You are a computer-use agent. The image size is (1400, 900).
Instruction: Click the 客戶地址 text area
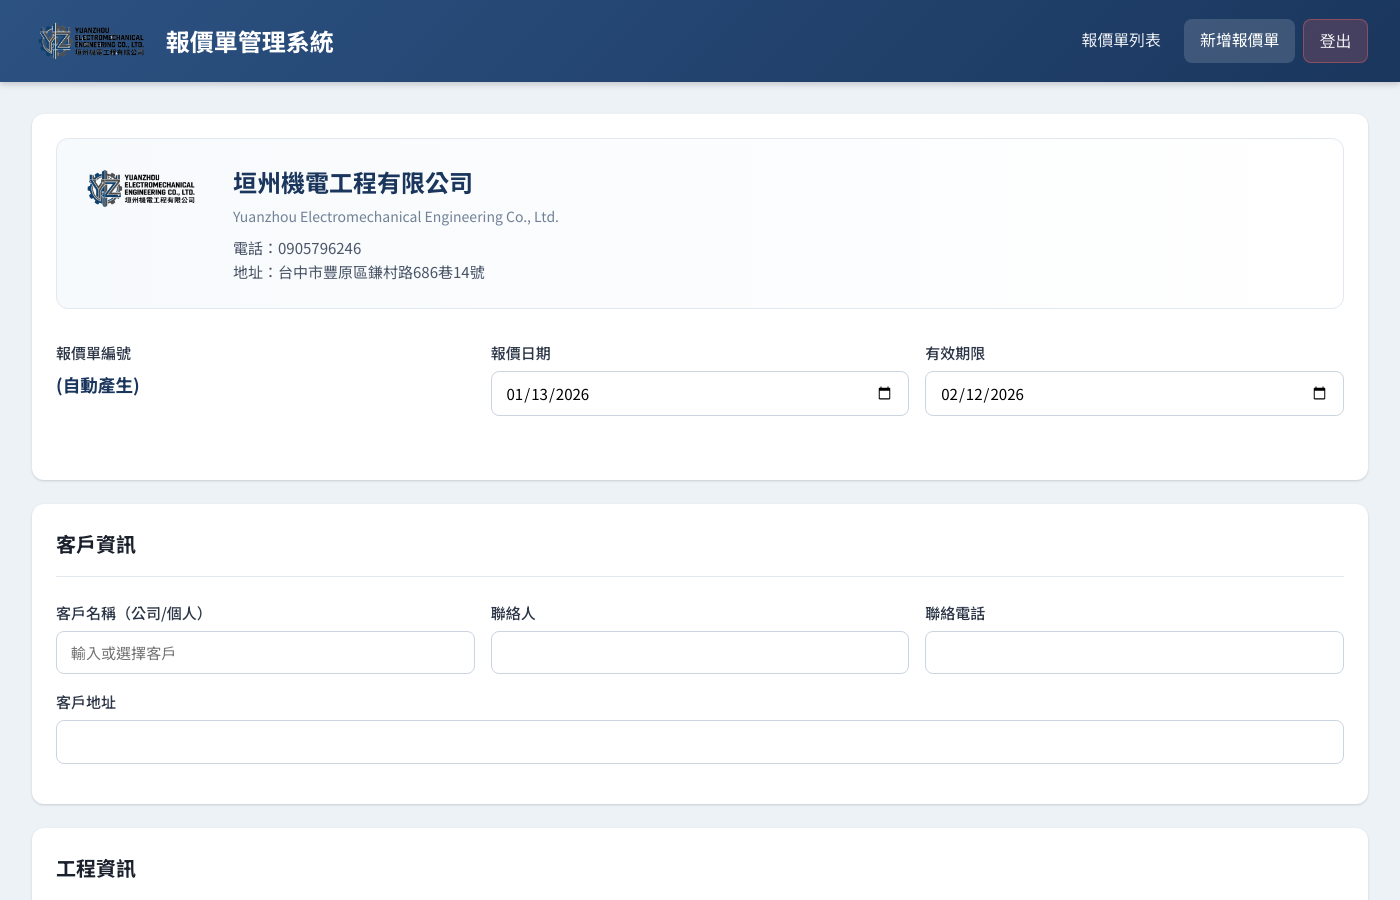700,742
